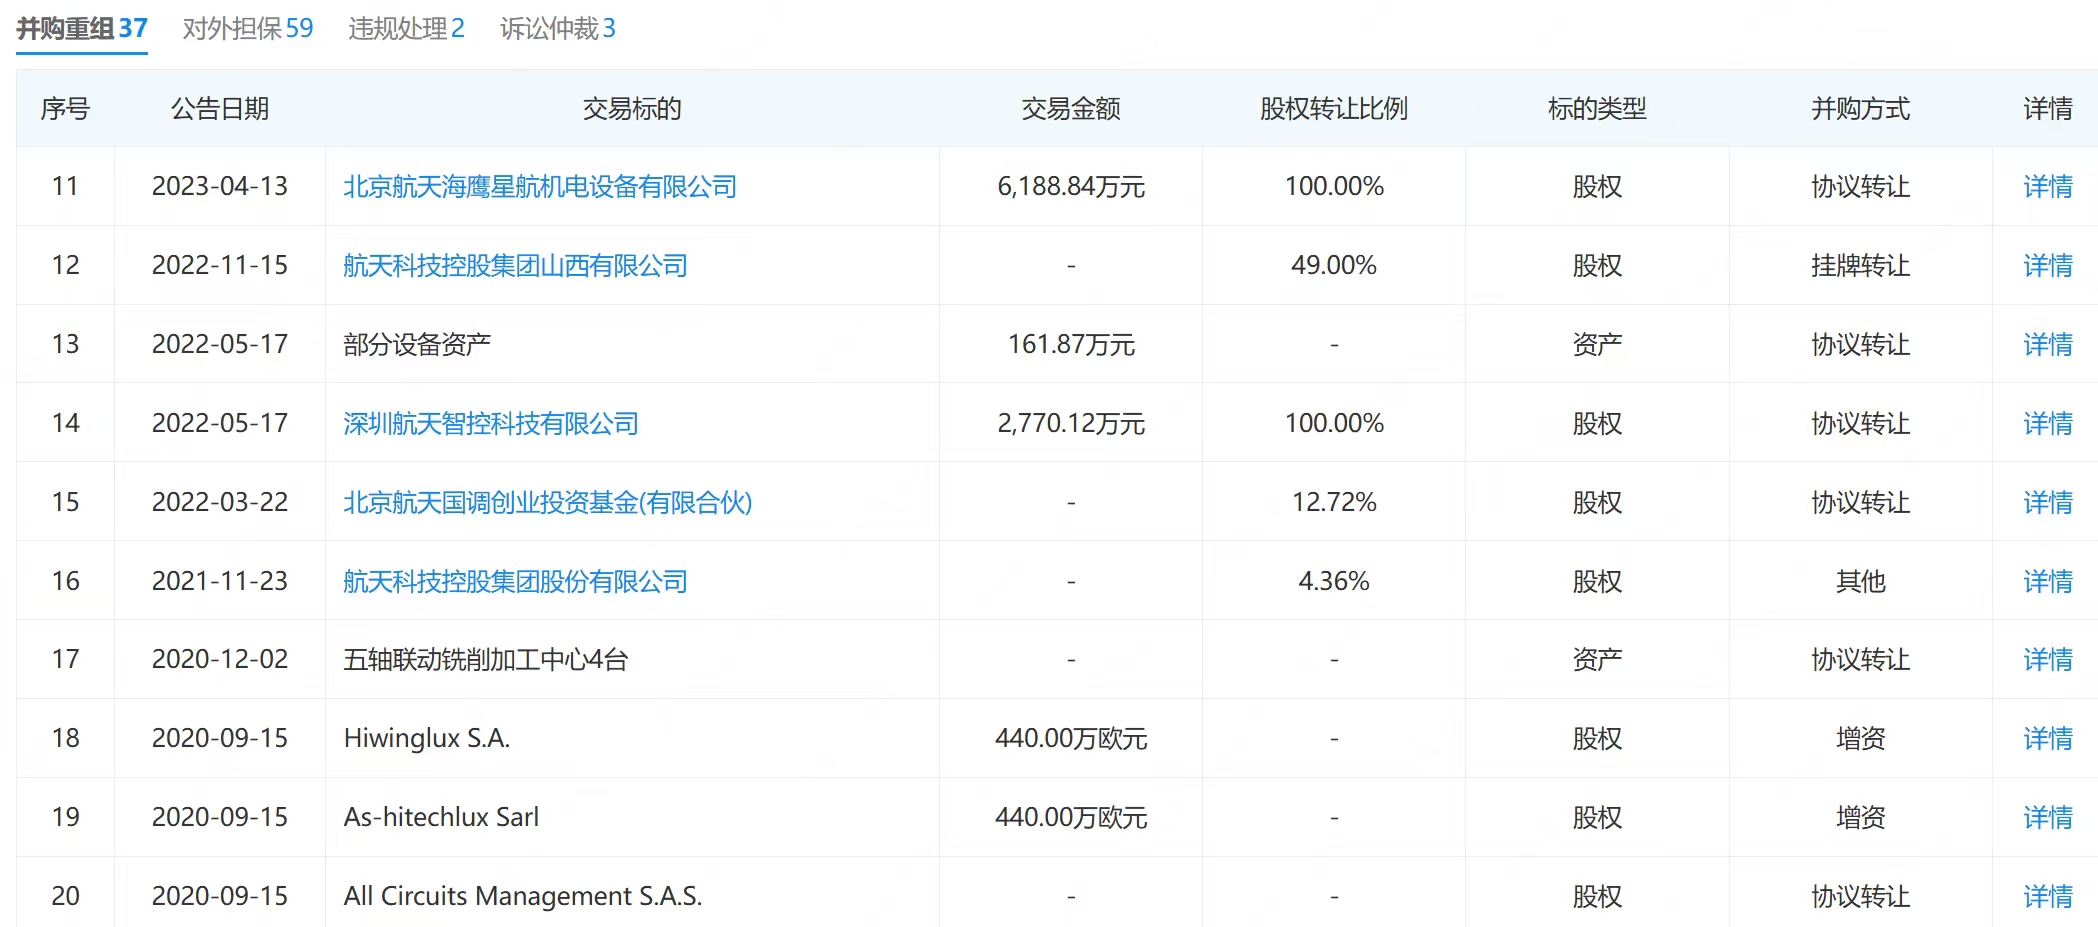Click the 4.36% ratio cell

point(1334,582)
